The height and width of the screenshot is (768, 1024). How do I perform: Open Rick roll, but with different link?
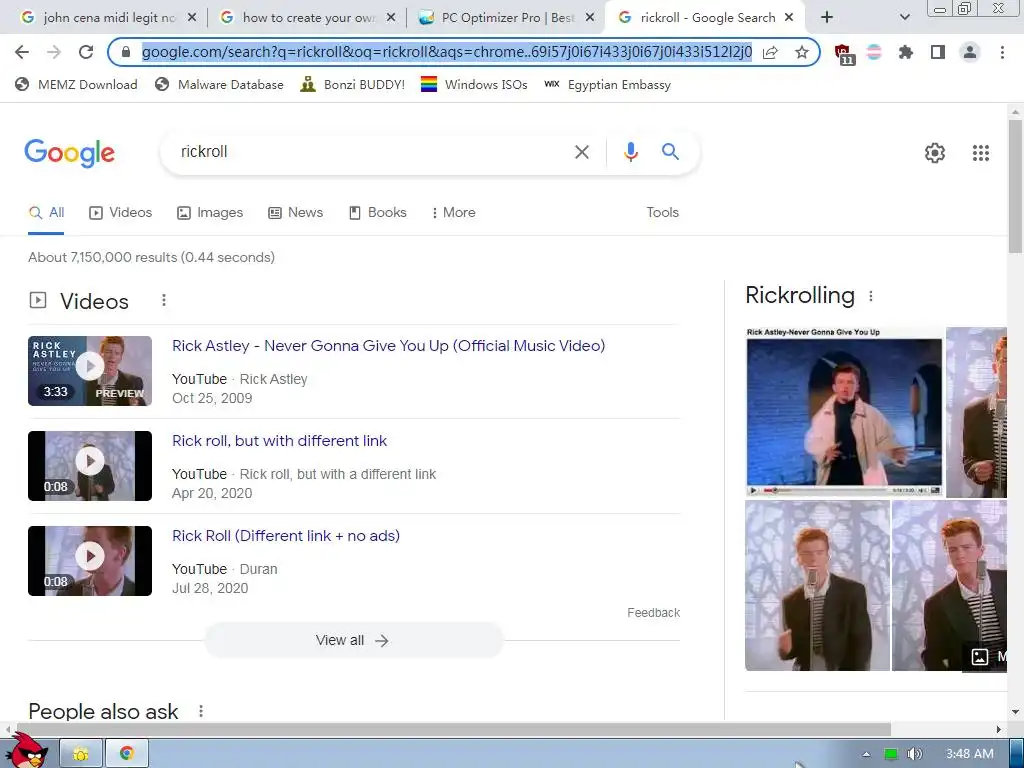click(x=280, y=441)
